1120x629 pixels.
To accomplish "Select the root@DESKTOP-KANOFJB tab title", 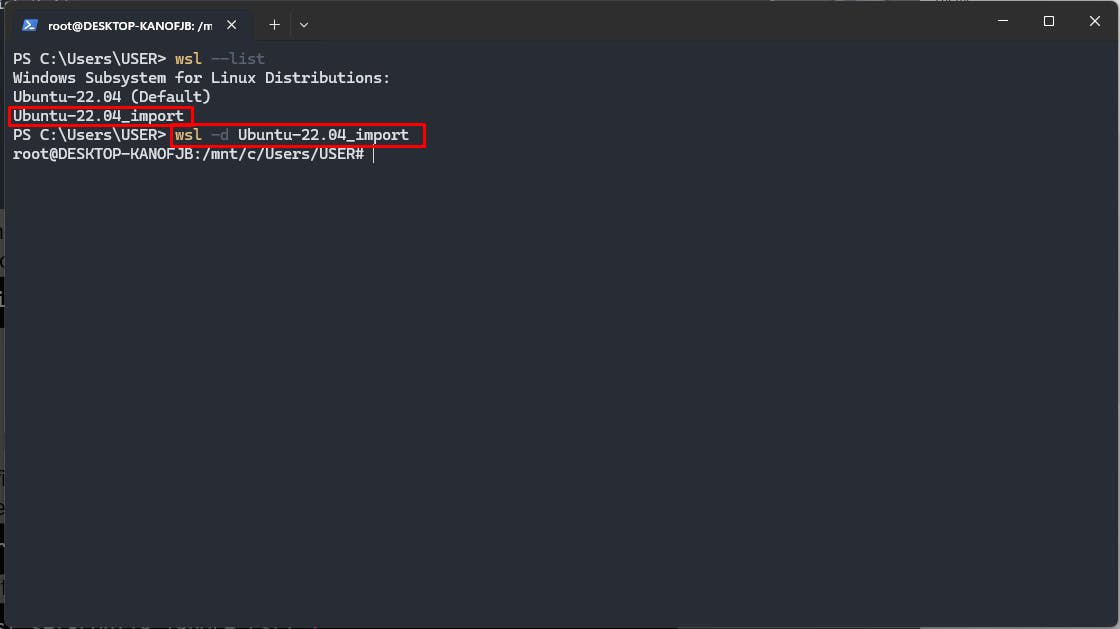I will [130, 26].
